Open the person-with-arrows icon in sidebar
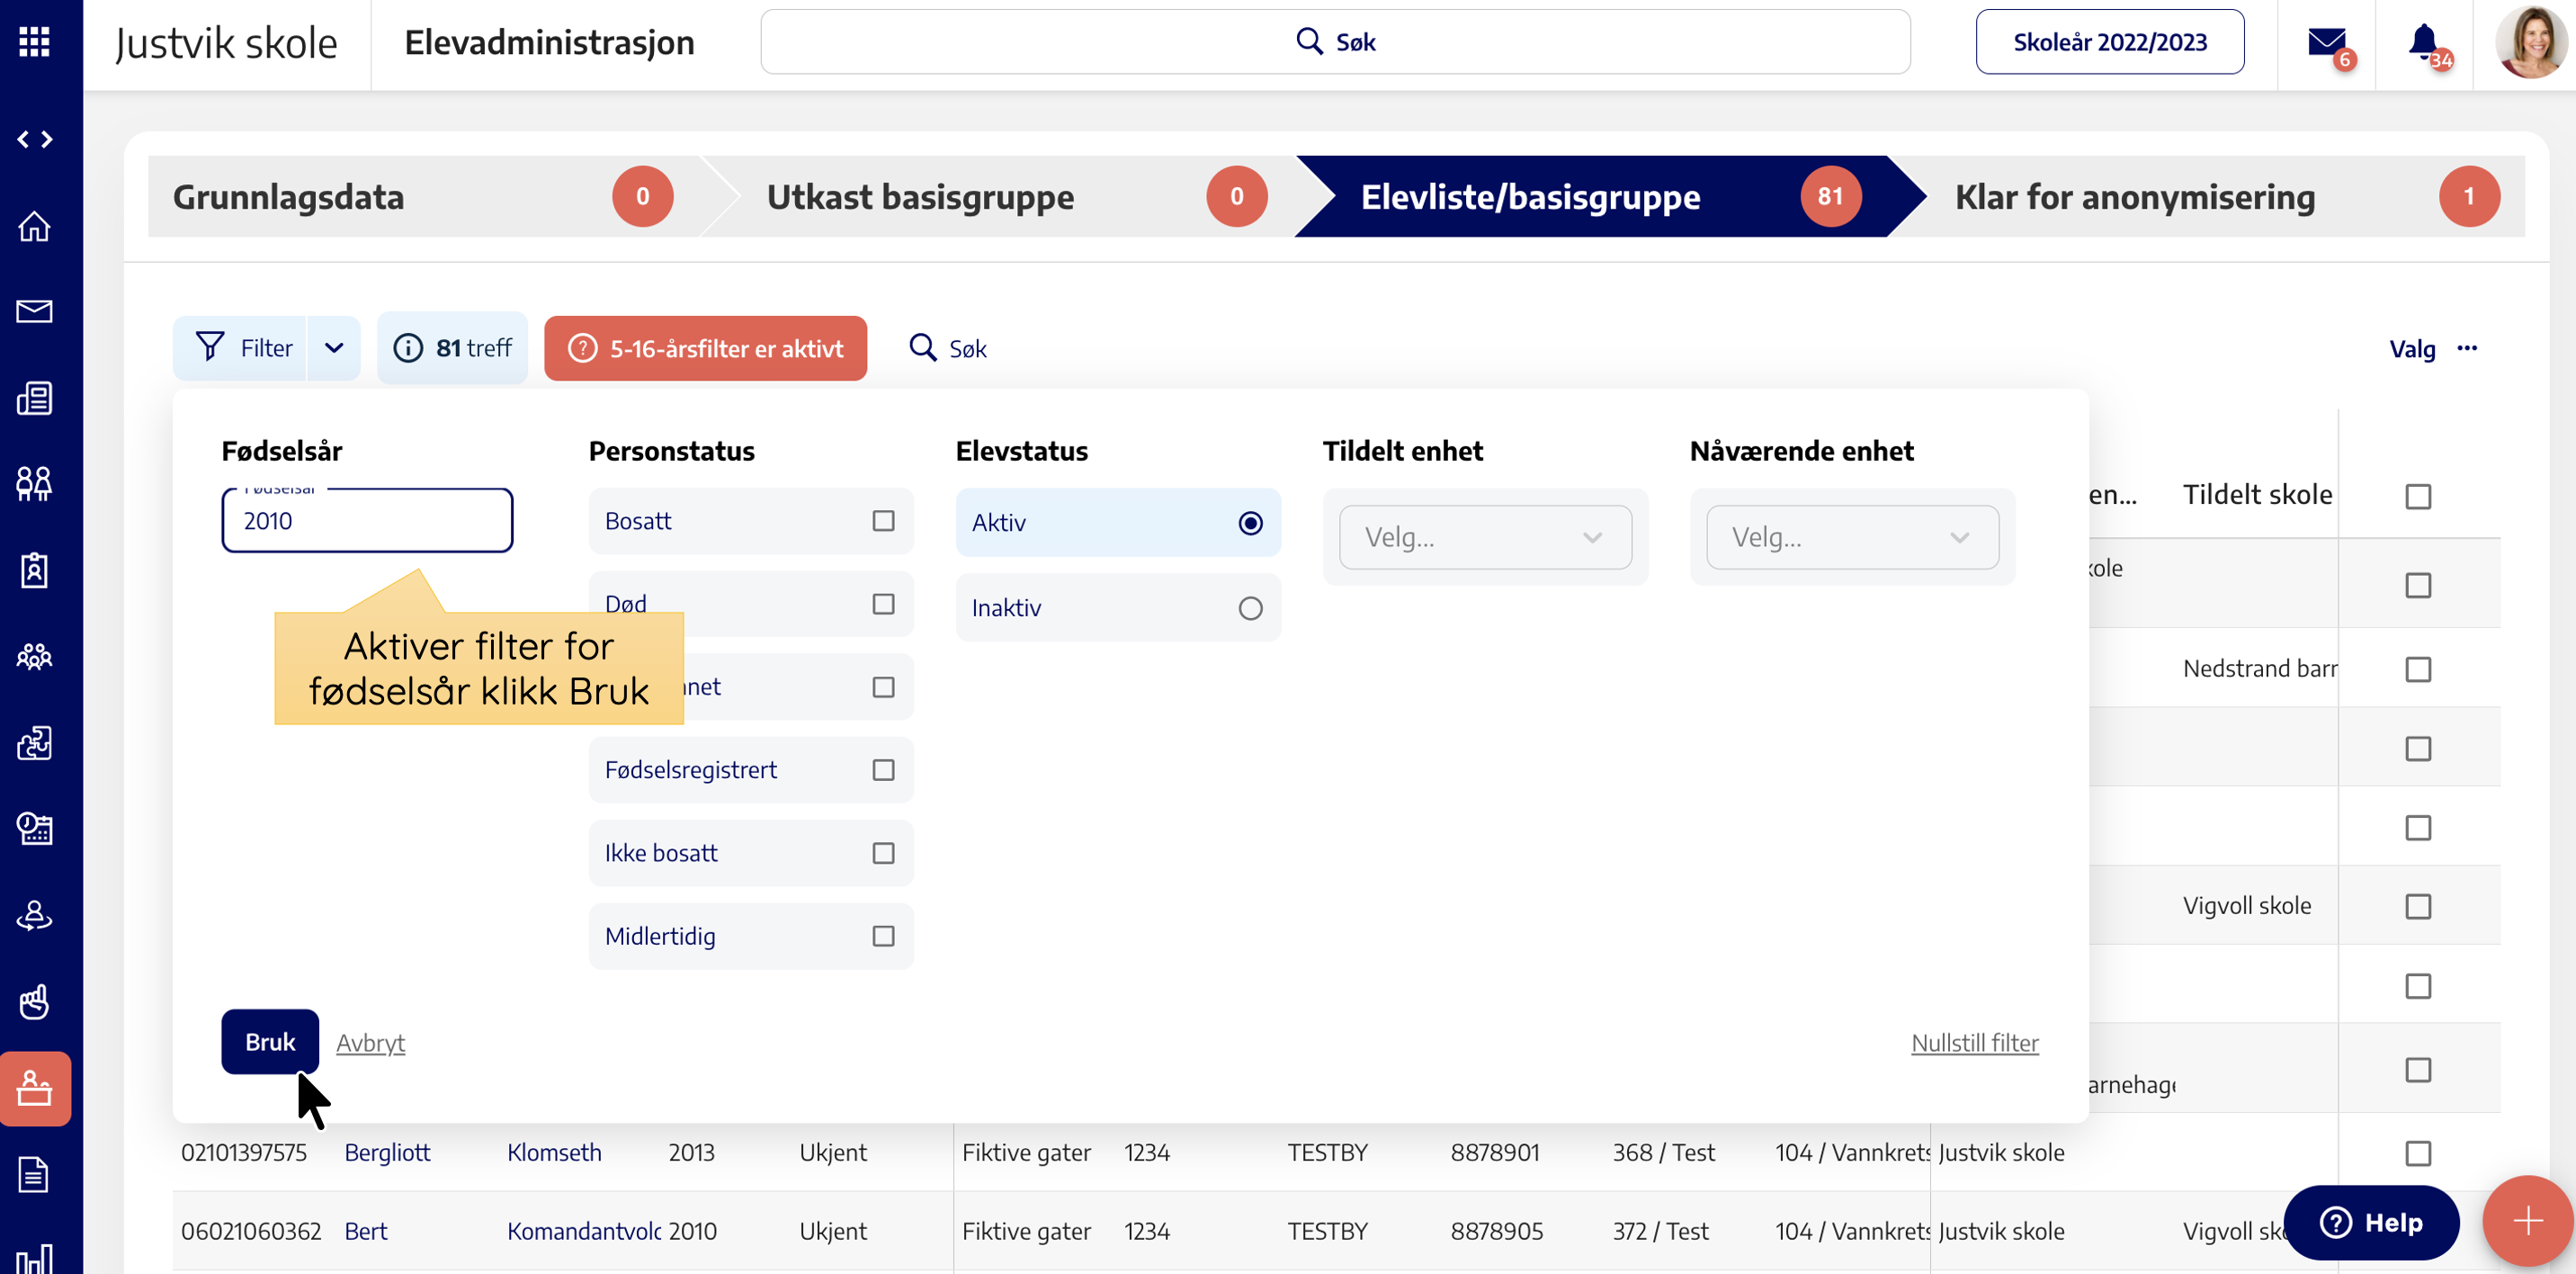The image size is (2576, 1274). coord(35,915)
